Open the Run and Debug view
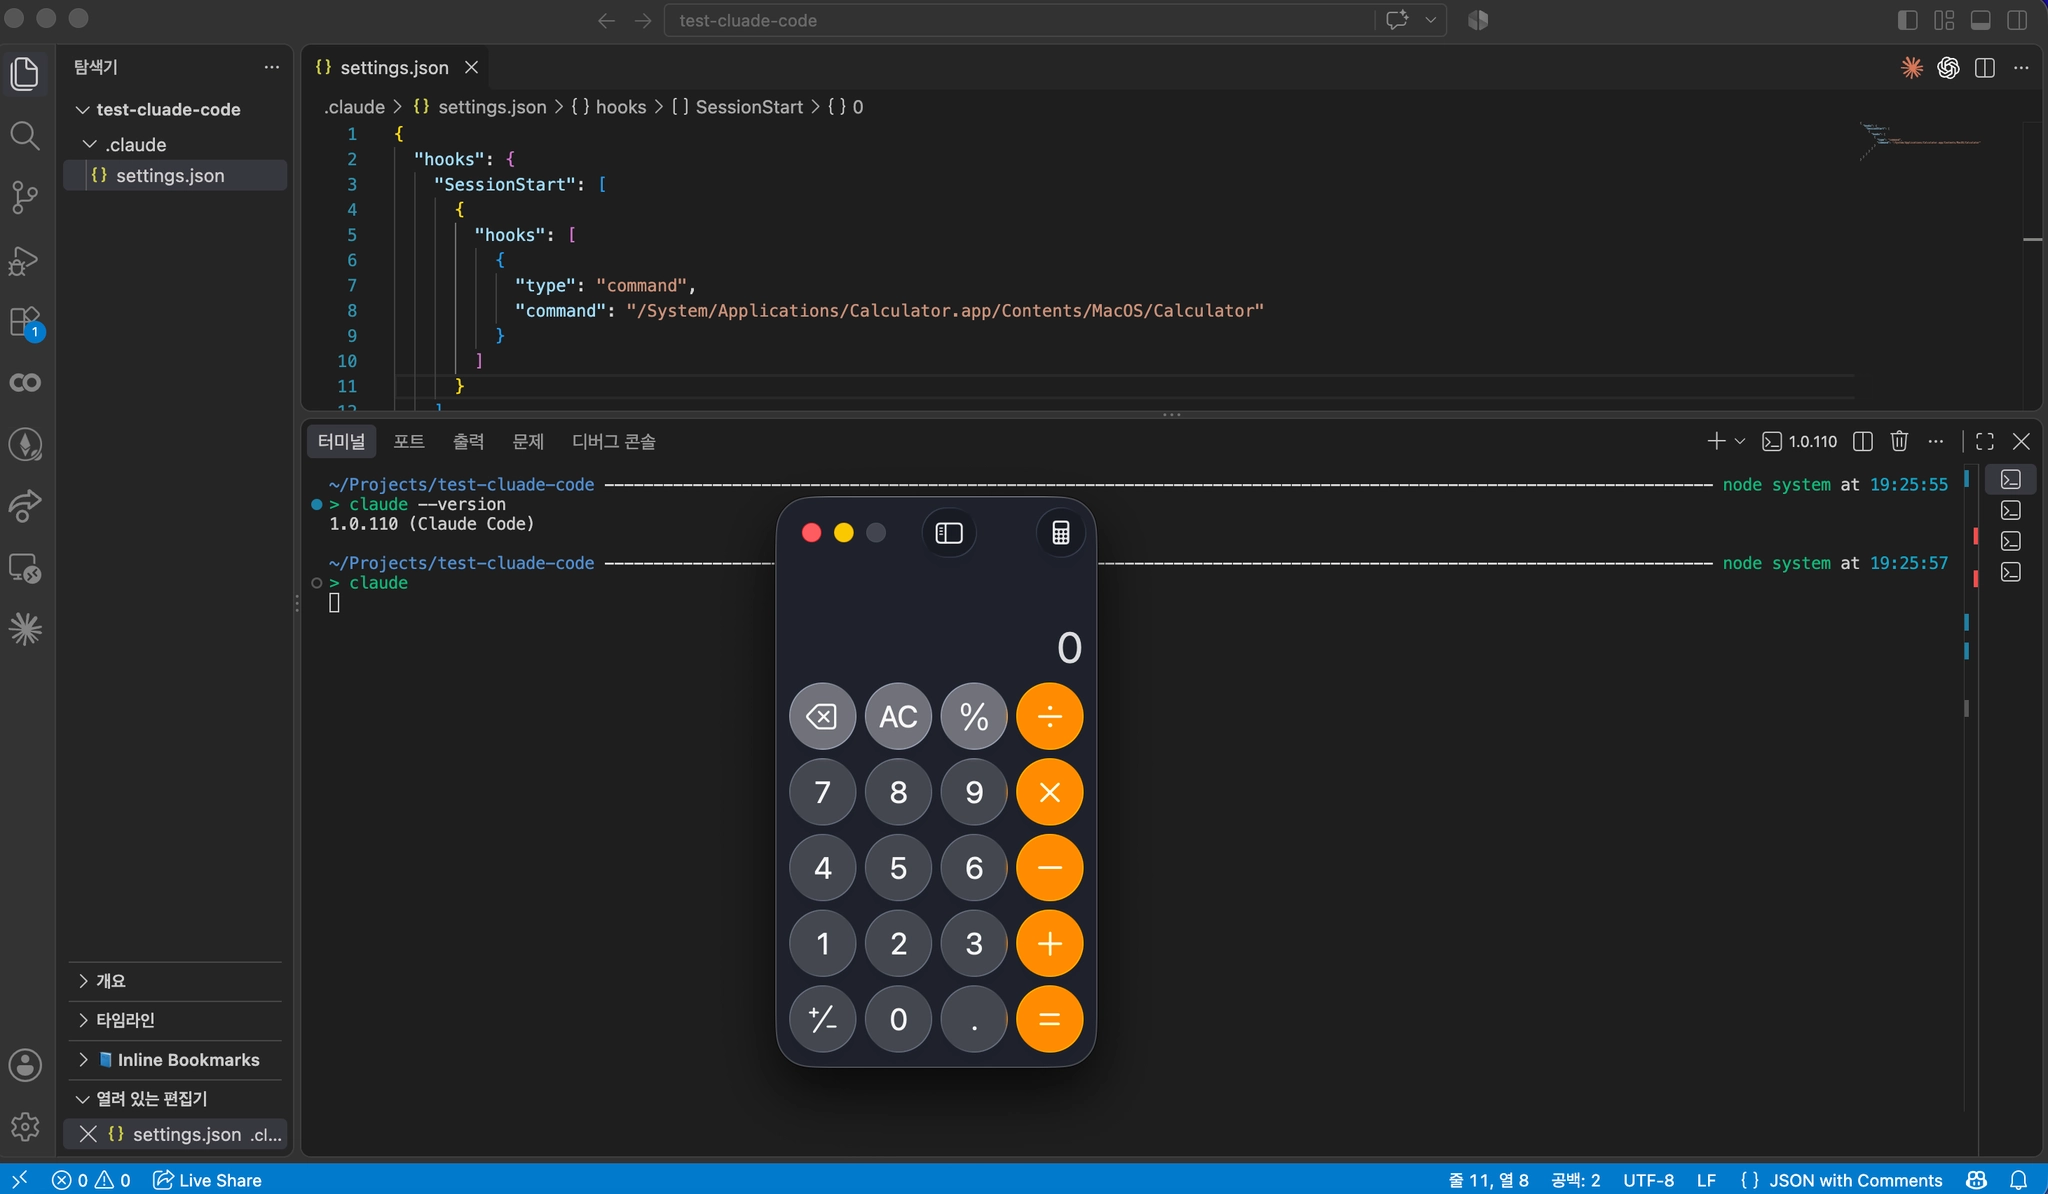This screenshot has height=1194, width=2048. (25, 260)
